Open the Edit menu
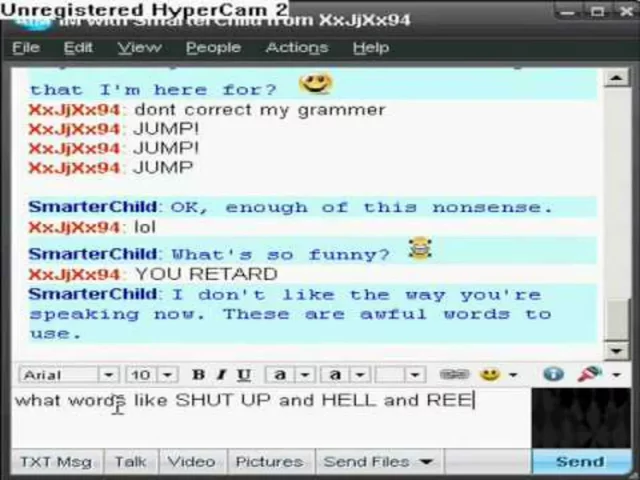This screenshot has height=480, width=640. click(x=78, y=48)
